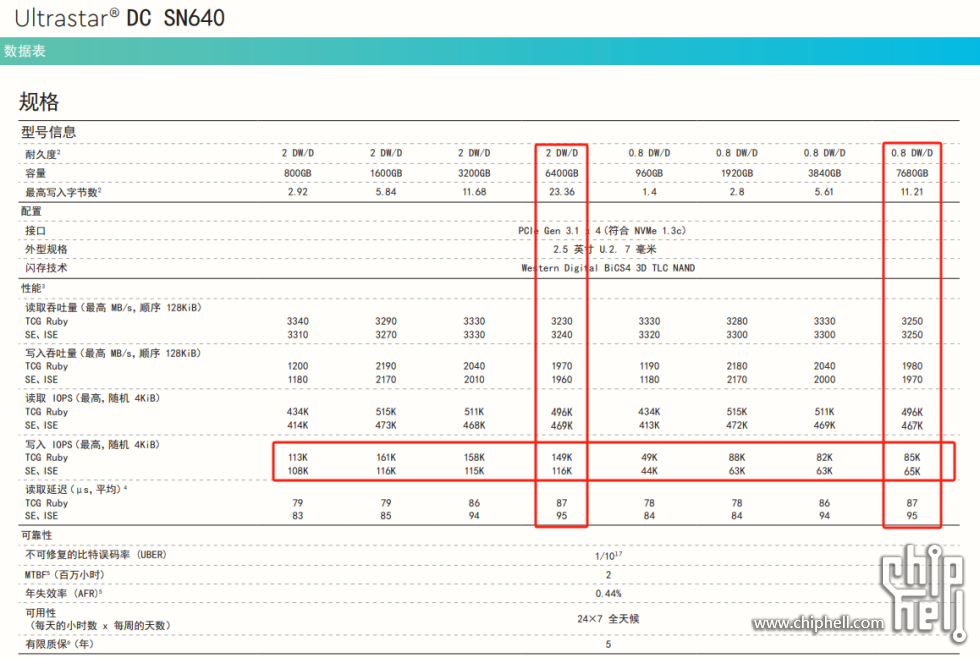Click the 耐久度 row label

click(42, 154)
